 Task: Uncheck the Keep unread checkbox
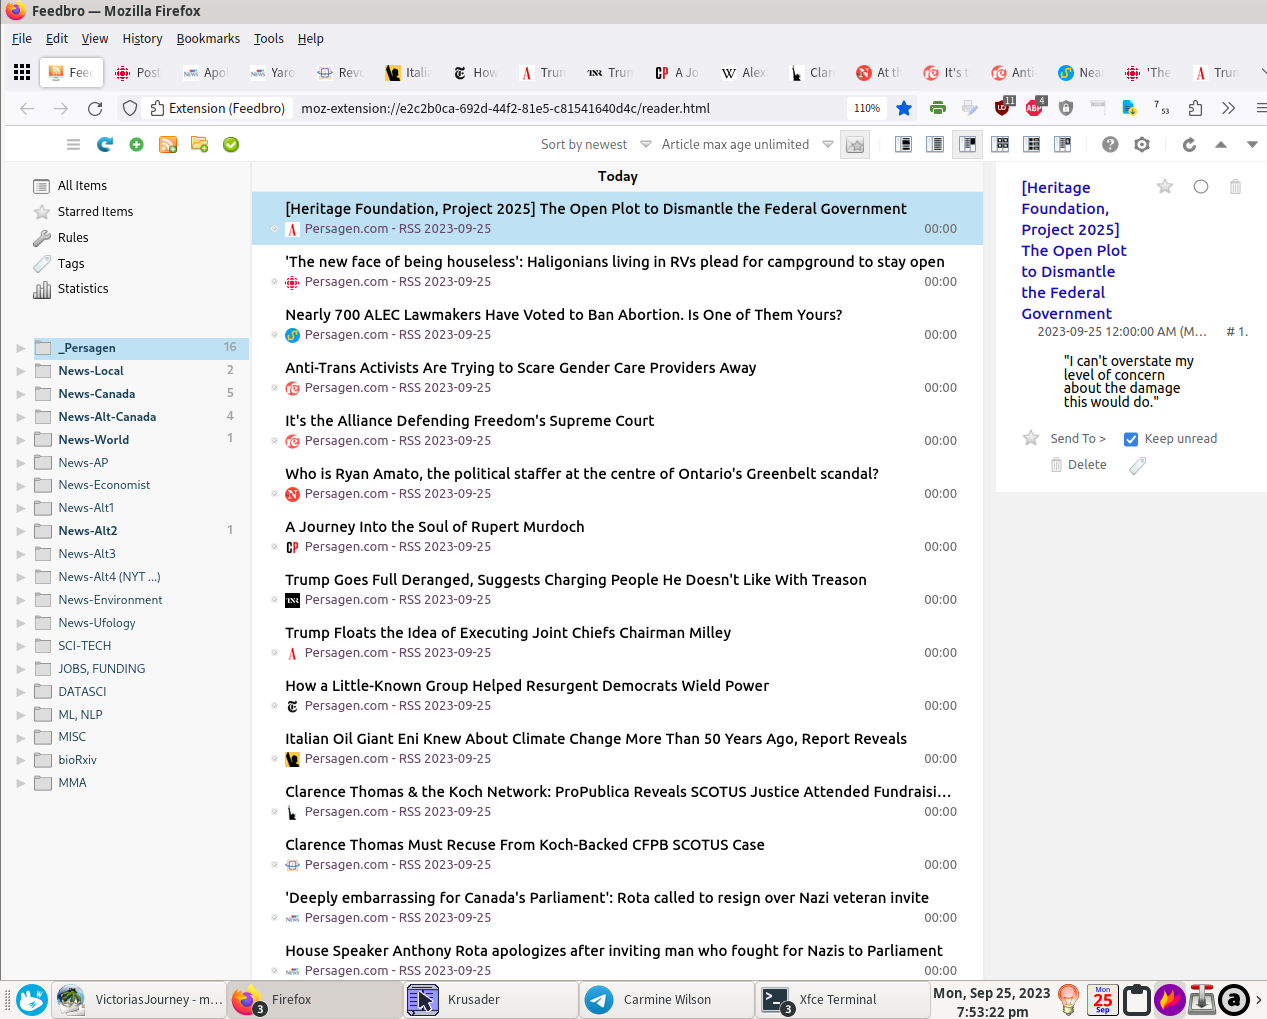click(1131, 439)
